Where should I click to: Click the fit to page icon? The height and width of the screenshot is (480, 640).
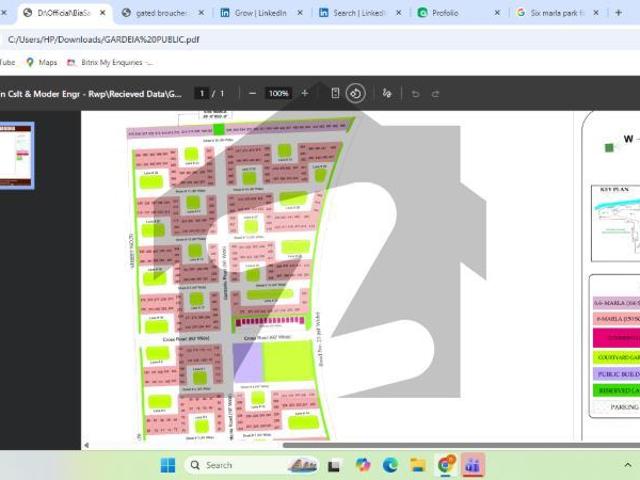click(335, 93)
